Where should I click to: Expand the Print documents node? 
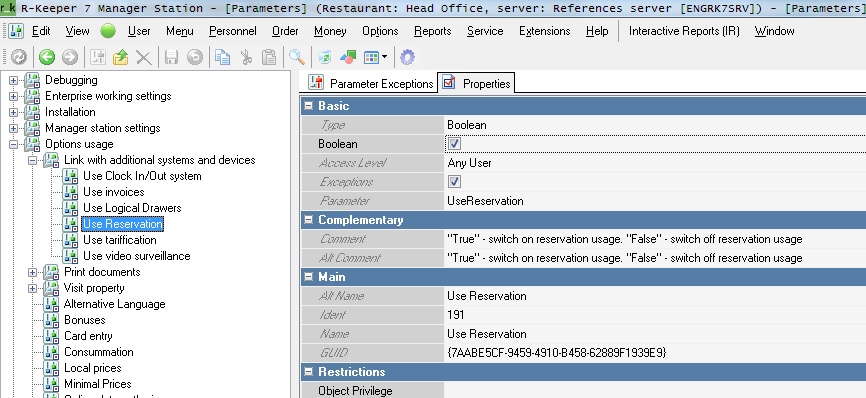click(x=33, y=273)
